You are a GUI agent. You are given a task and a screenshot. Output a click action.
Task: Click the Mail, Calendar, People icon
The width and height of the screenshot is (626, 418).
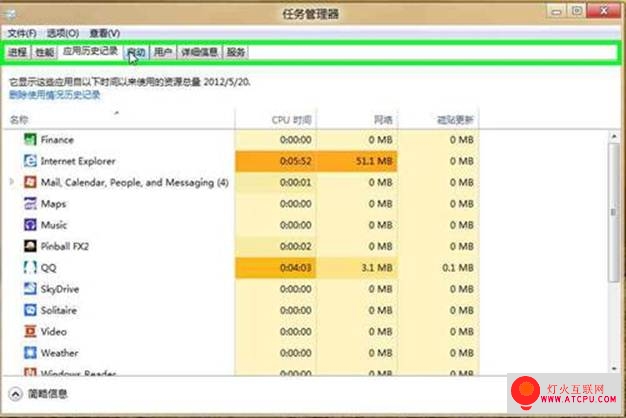tap(30, 182)
